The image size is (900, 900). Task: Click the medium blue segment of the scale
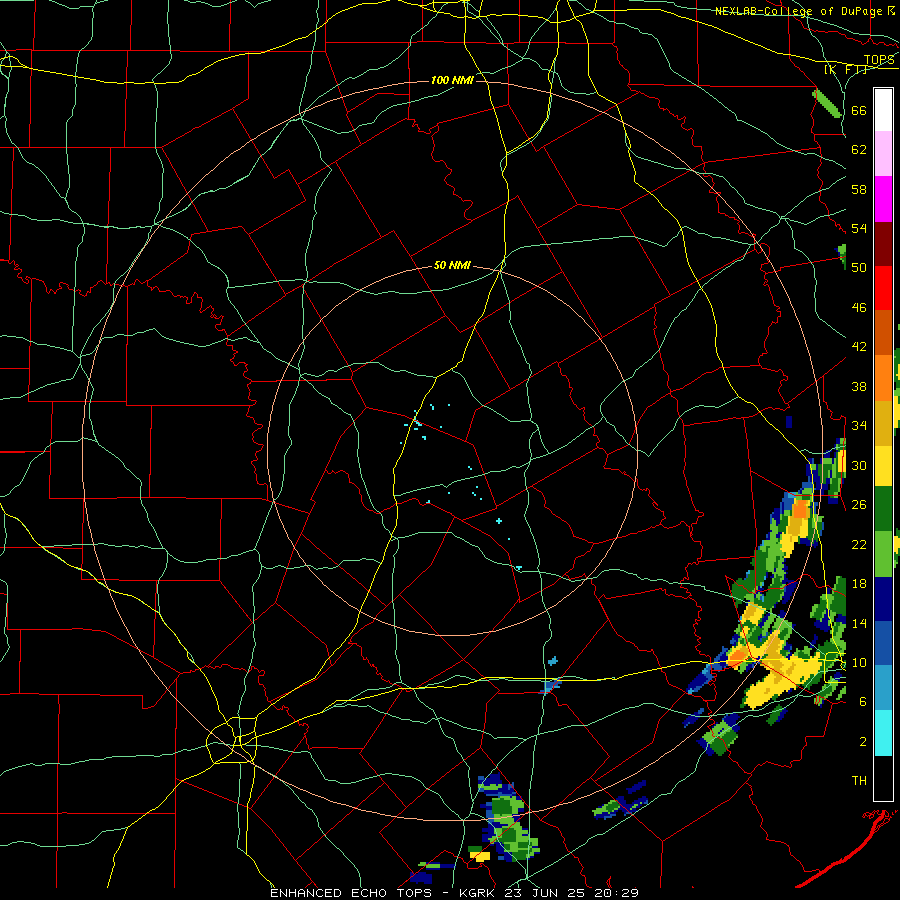(883, 643)
